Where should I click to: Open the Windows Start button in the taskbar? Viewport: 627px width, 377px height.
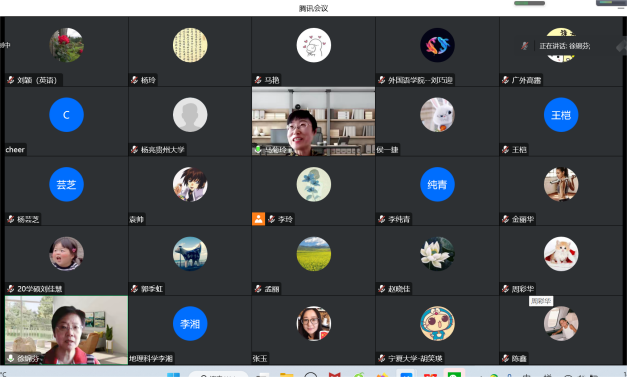(173, 375)
